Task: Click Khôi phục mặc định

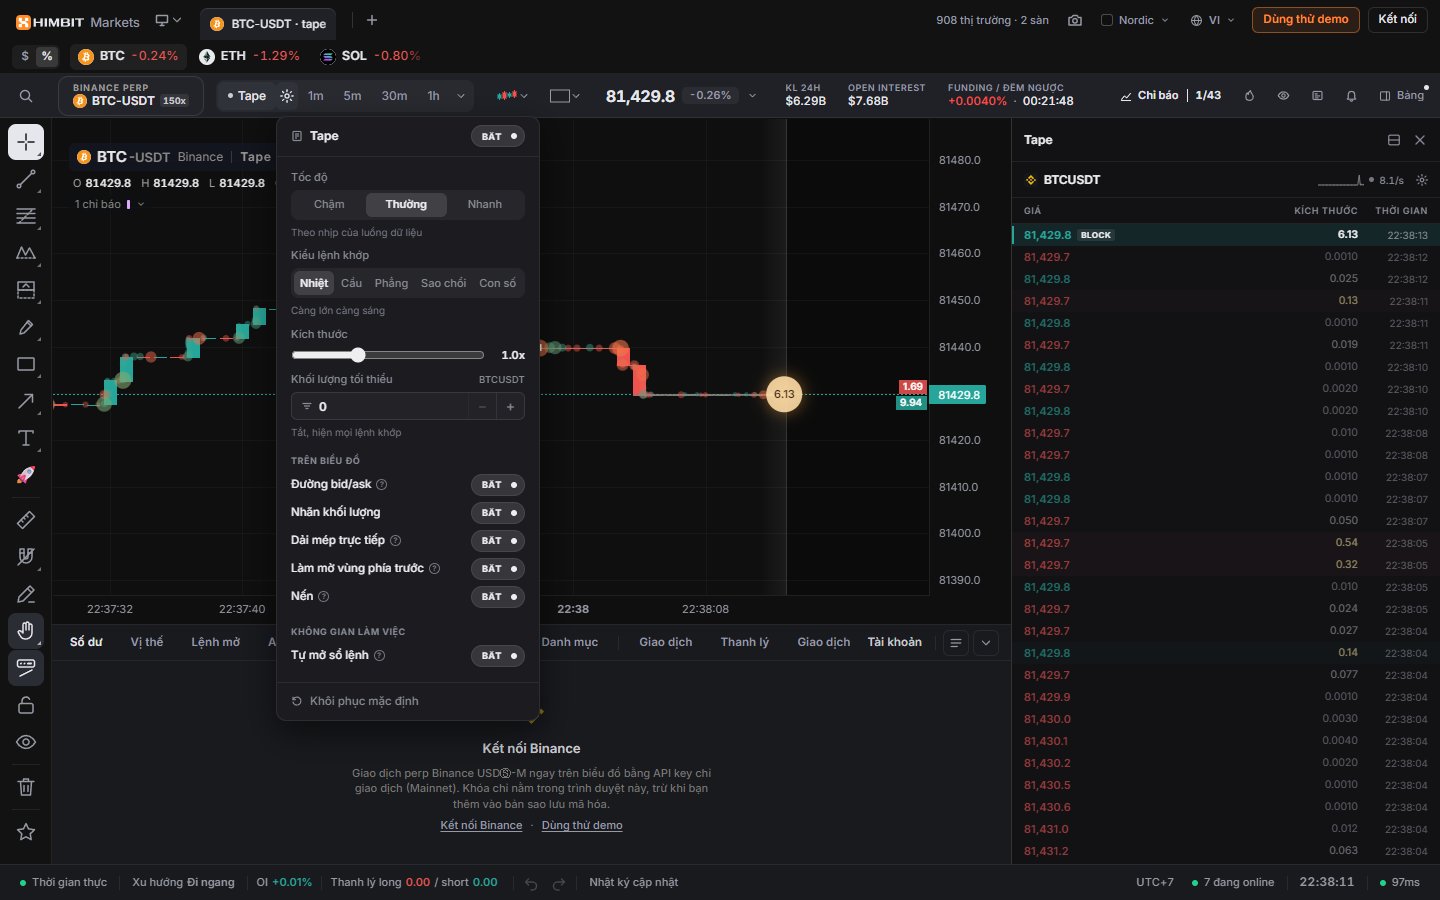Action: tap(355, 701)
